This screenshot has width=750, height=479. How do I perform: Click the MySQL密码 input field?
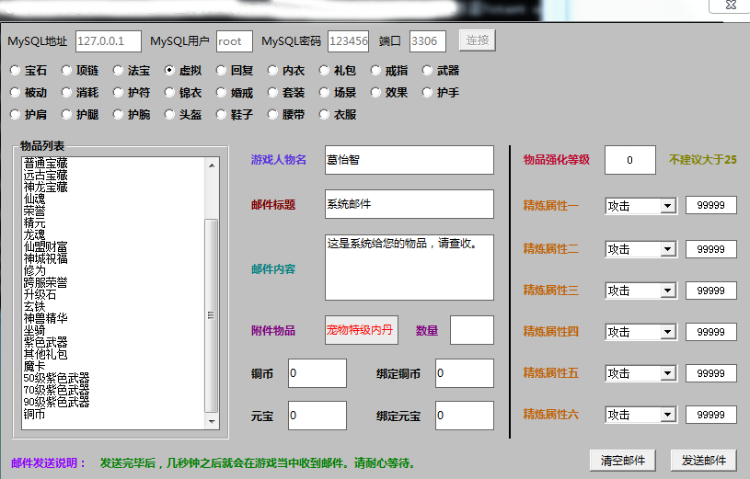pos(348,41)
